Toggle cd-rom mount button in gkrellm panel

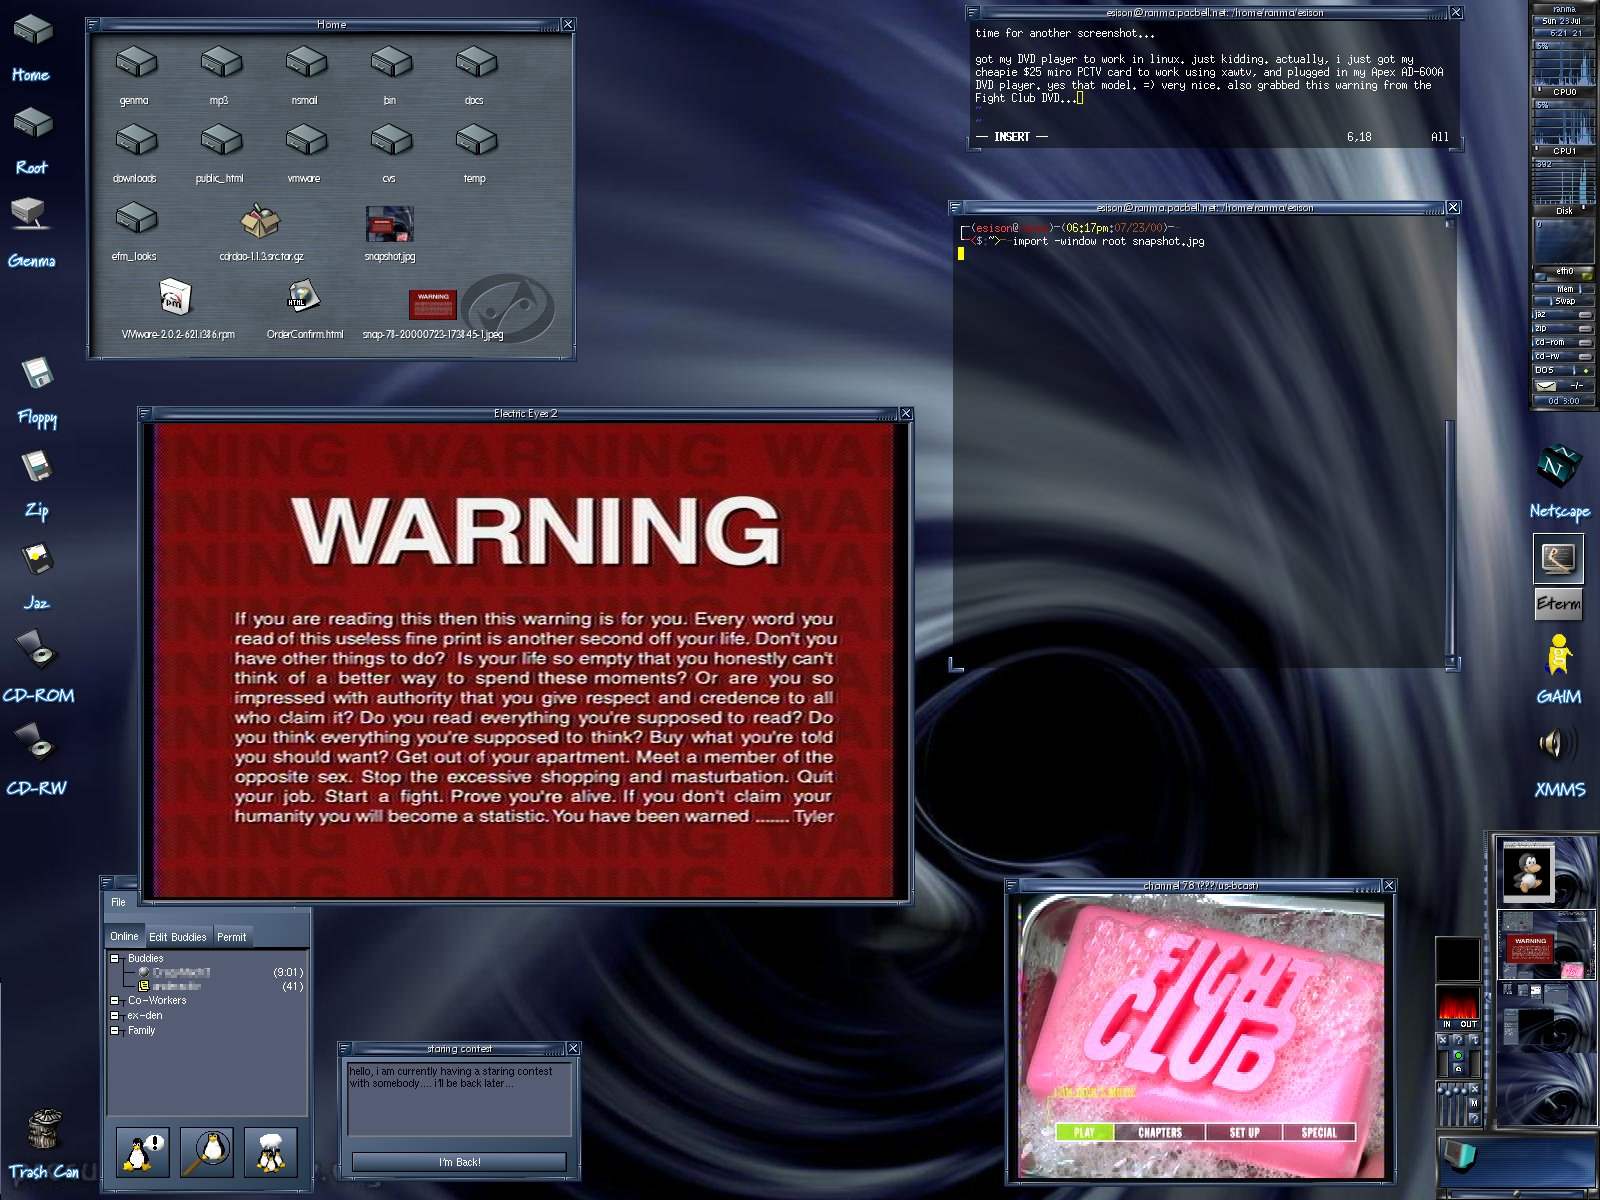1585,342
